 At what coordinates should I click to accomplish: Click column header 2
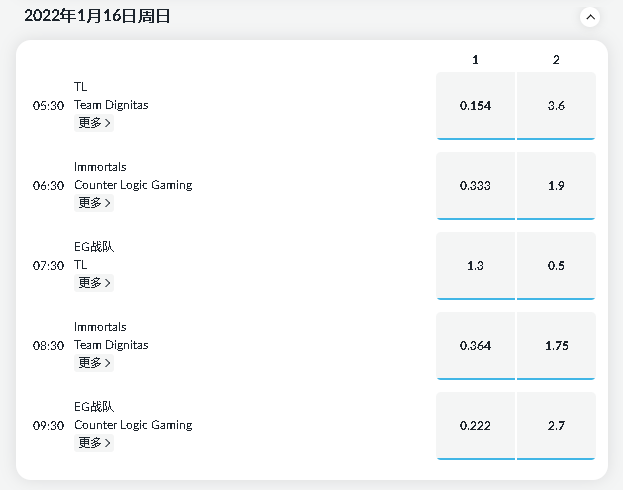coord(556,60)
